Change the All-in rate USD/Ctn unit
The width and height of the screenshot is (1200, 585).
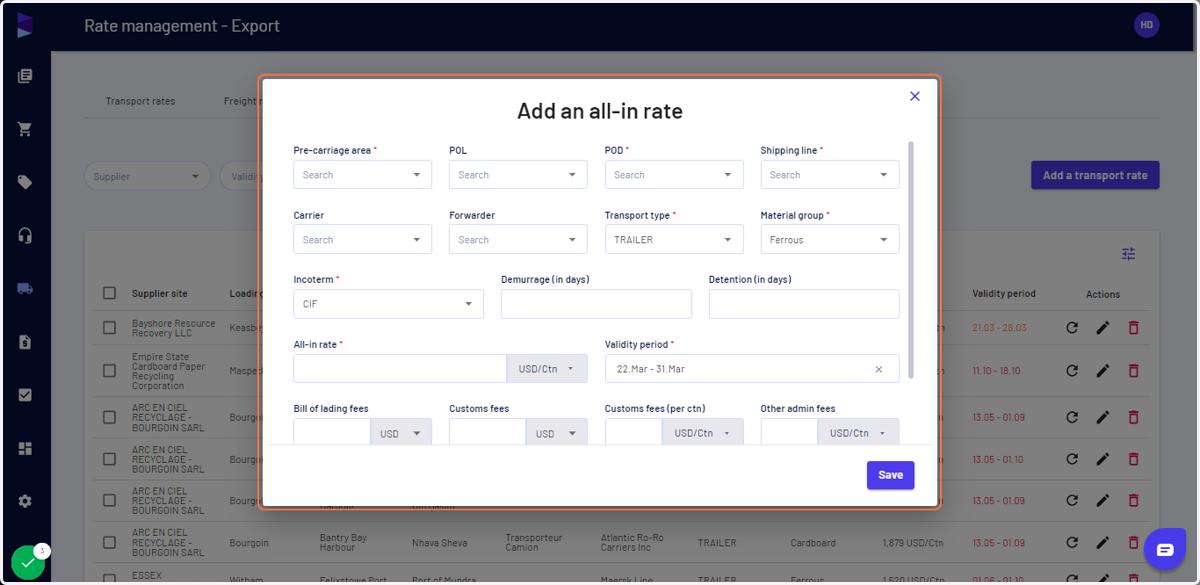click(x=547, y=369)
